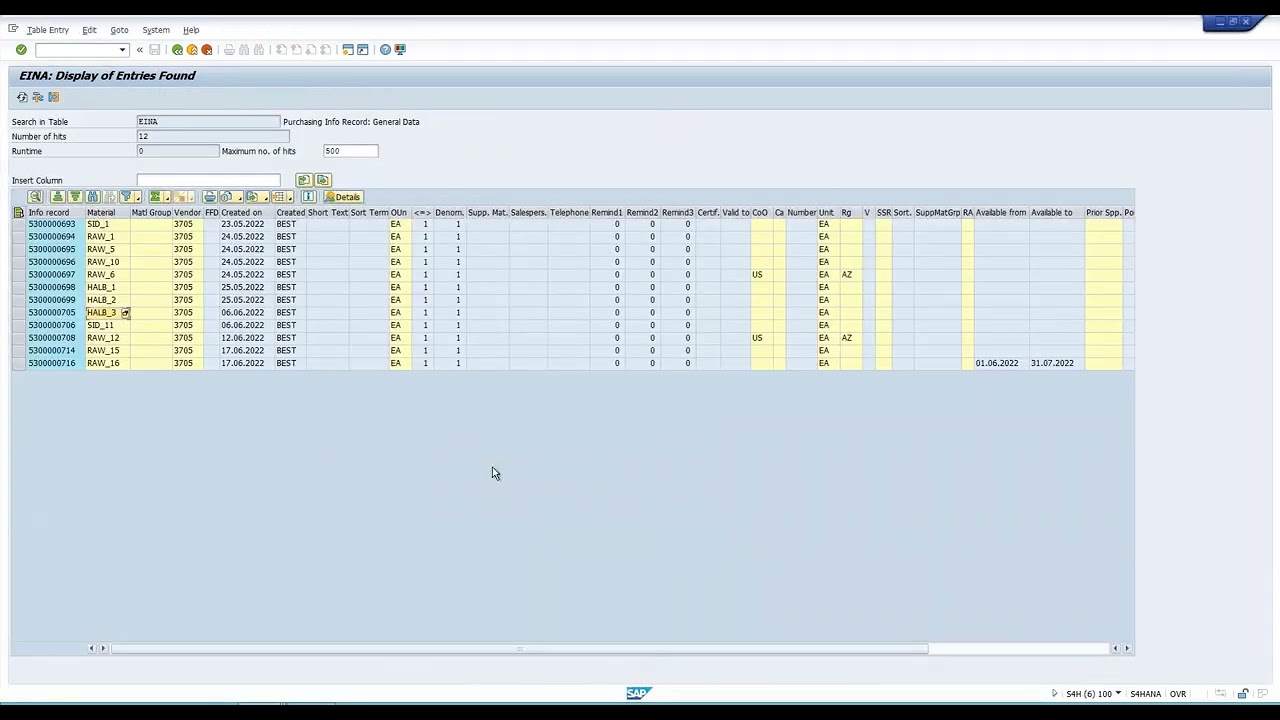The height and width of the screenshot is (720, 1280).
Task: Open the Views dropdown arrow
Action: (240, 198)
